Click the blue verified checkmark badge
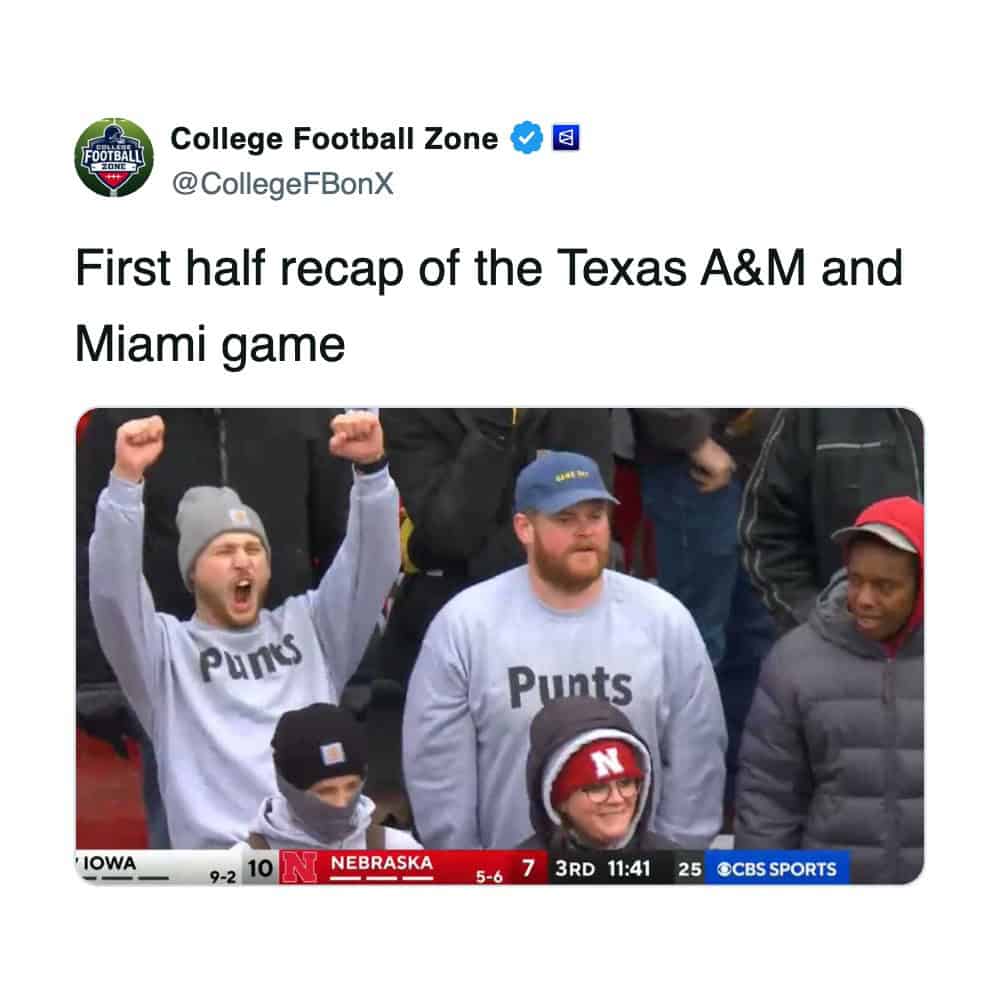 click(x=523, y=139)
